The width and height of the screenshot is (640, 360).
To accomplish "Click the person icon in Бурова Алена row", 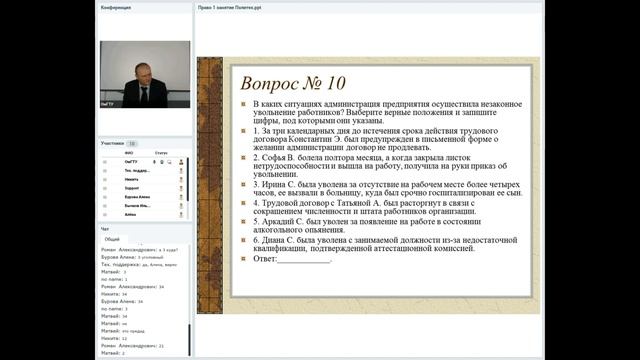I will click(x=181, y=197).
